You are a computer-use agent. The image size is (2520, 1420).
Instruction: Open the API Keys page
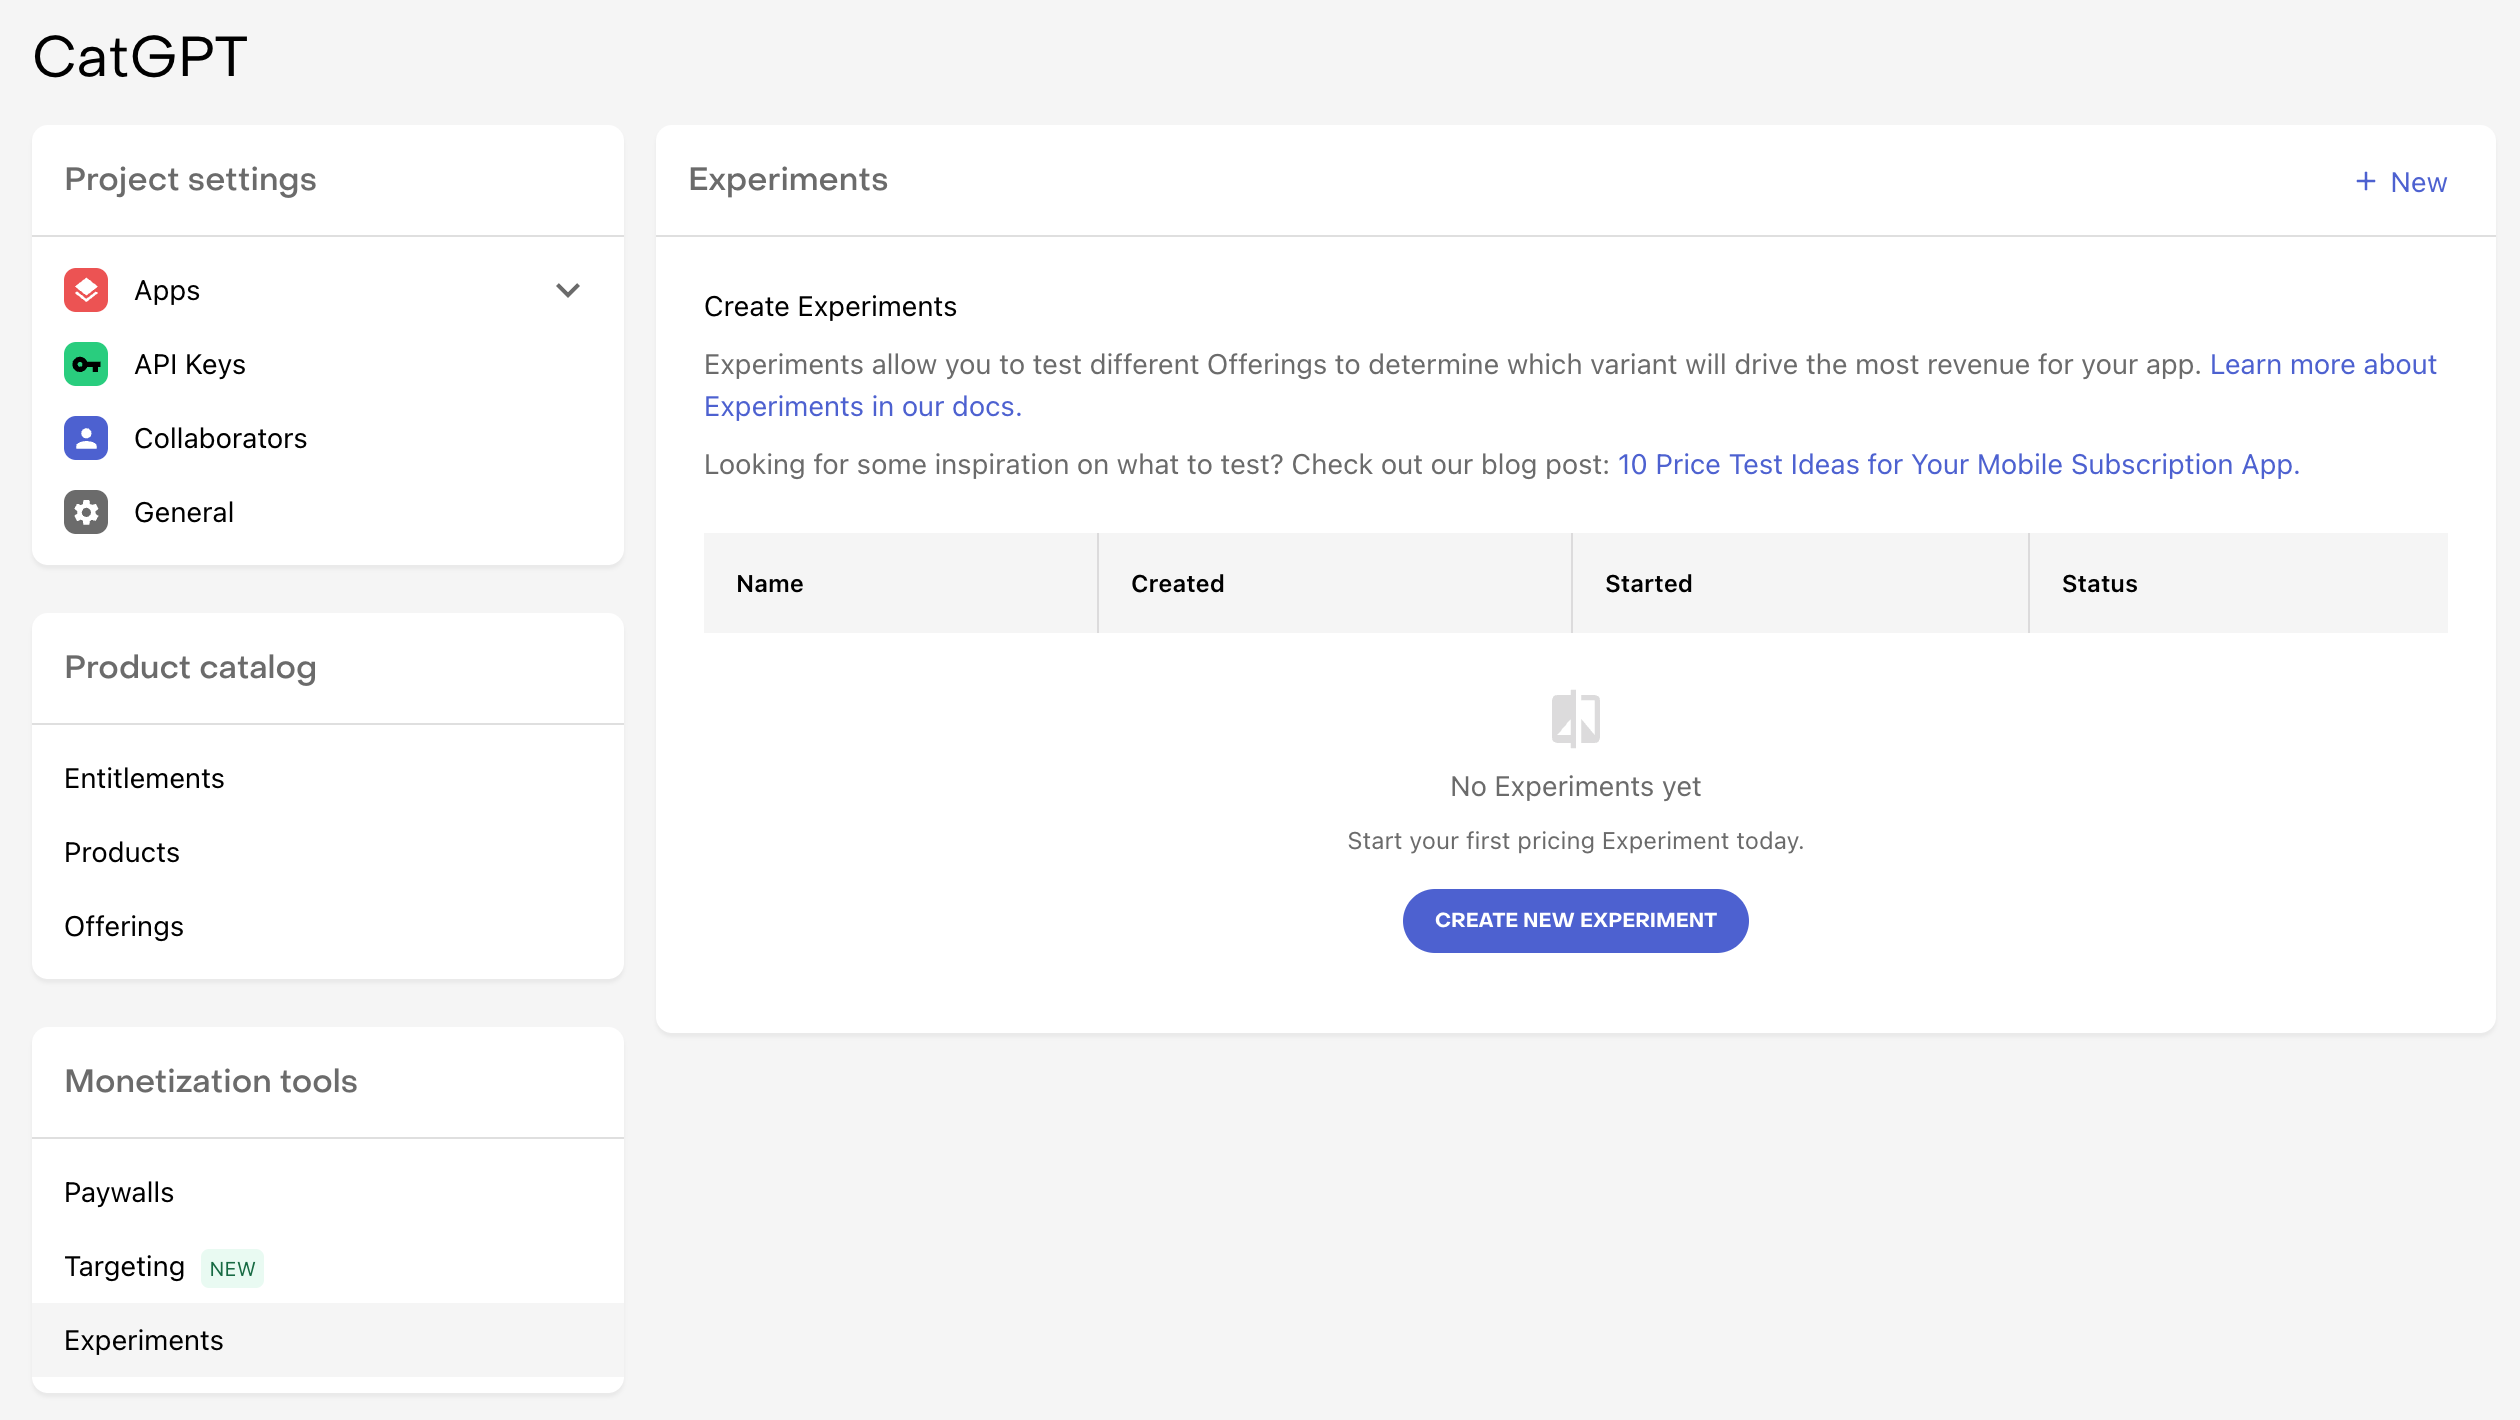pos(328,364)
